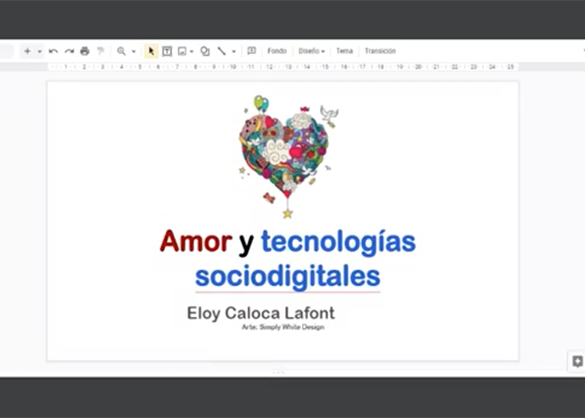This screenshot has height=418, width=585.
Task: Open the Transición panel
Action: coord(380,51)
